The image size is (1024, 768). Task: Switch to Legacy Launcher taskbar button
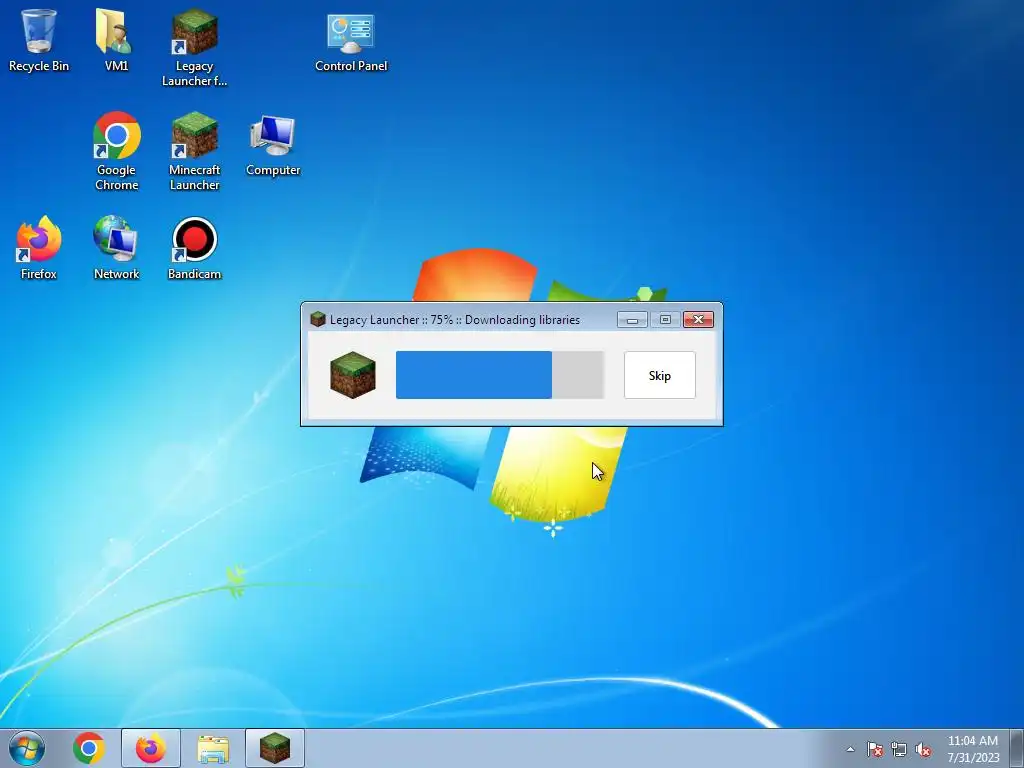275,748
